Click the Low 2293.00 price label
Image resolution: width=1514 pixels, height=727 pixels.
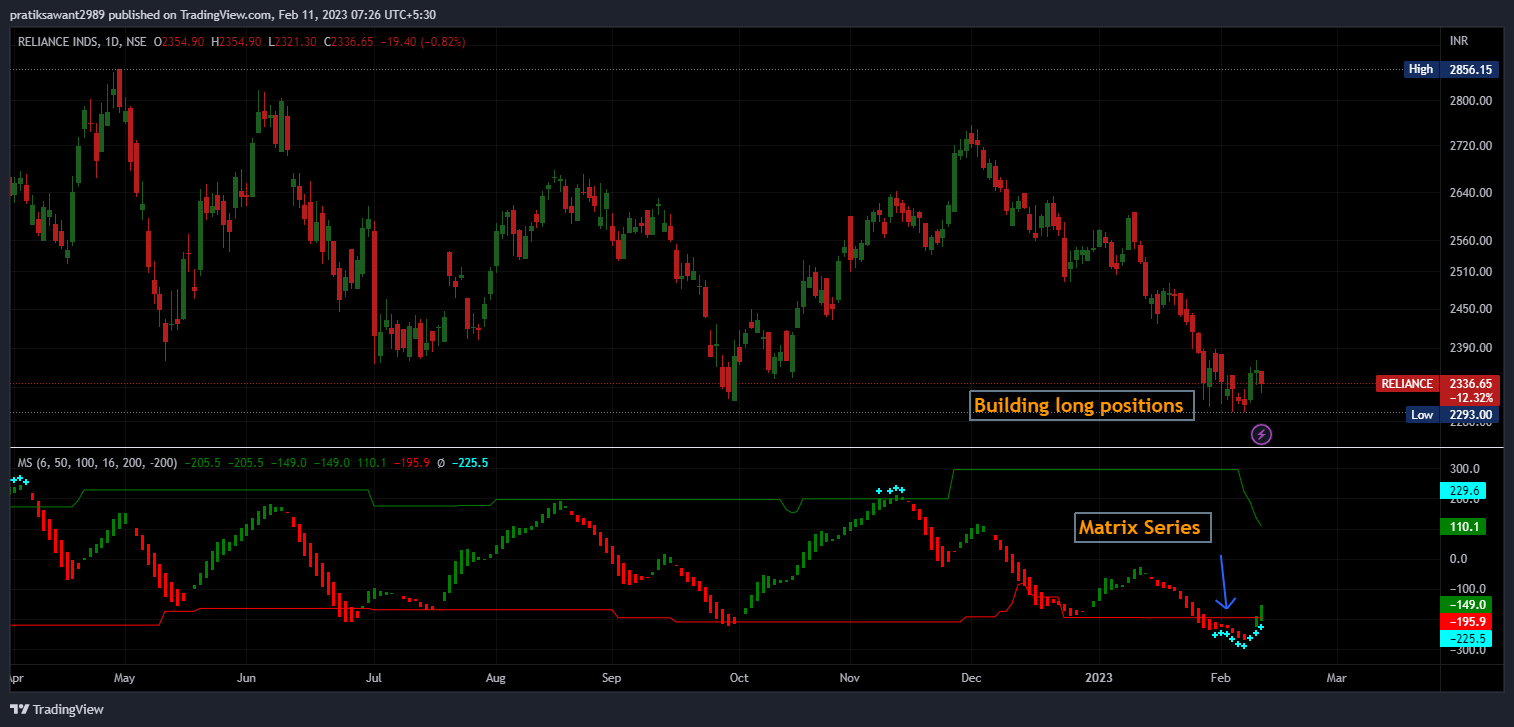(1451, 415)
